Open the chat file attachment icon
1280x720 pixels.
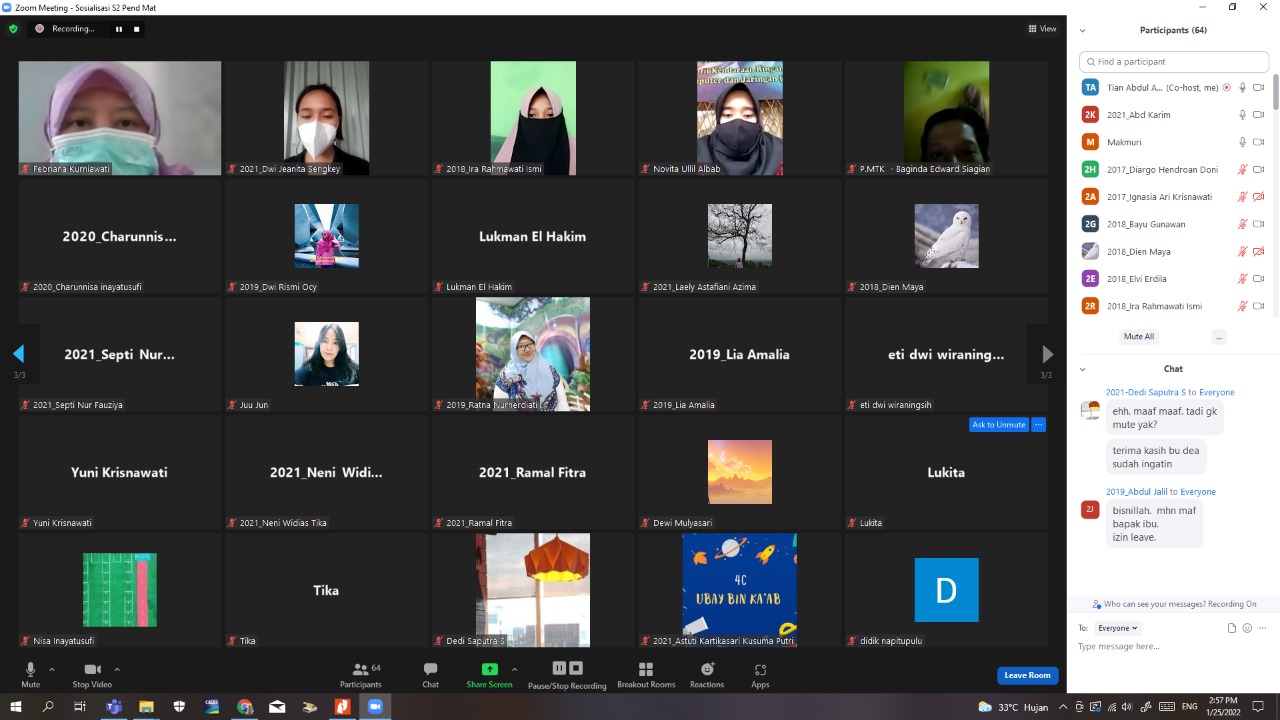pos(1232,628)
